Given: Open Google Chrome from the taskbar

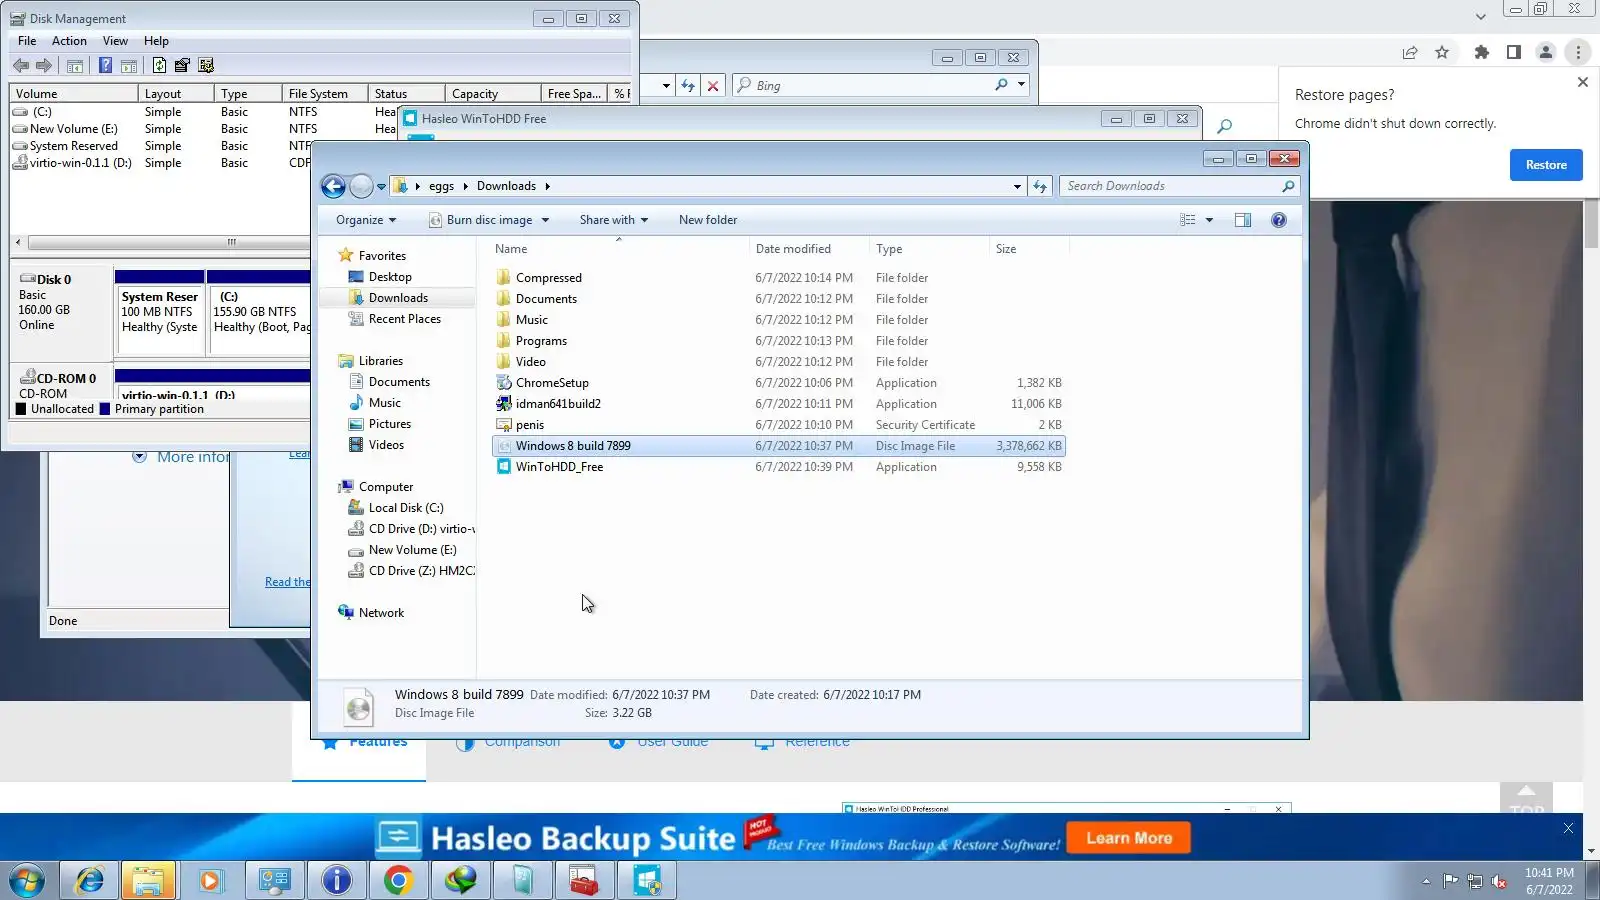Looking at the screenshot, I should coord(398,880).
